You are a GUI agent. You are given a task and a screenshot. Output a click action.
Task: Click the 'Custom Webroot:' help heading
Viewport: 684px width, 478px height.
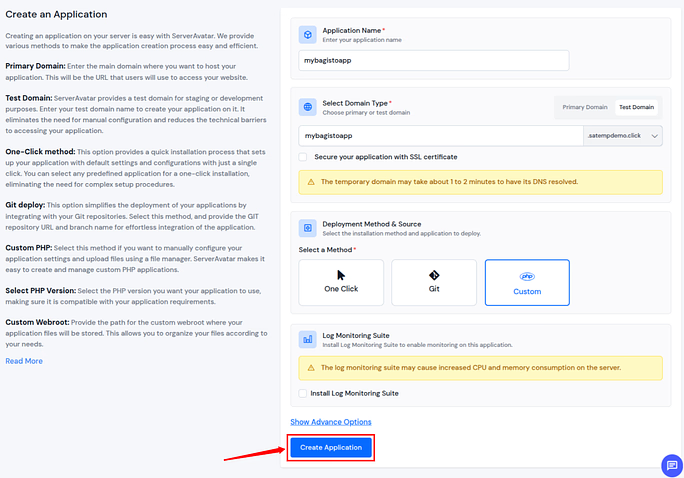click(37, 322)
